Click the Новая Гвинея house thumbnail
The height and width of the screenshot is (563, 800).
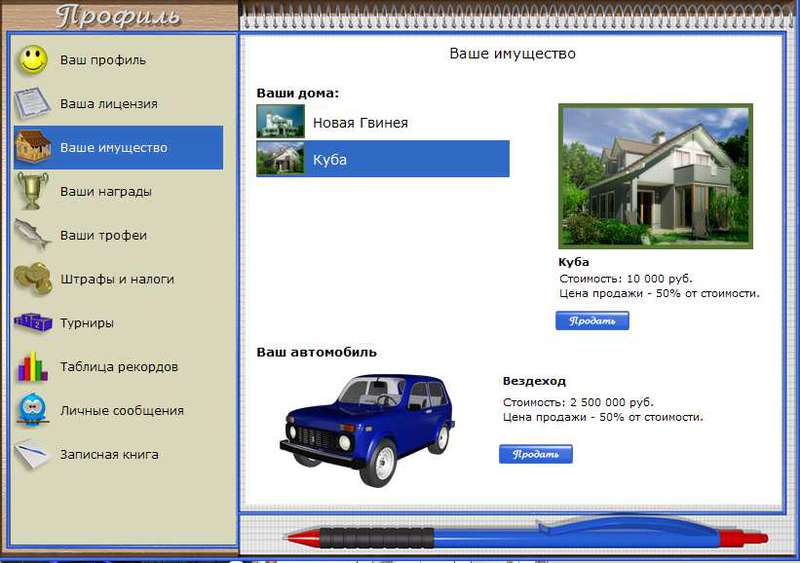click(x=280, y=121)
